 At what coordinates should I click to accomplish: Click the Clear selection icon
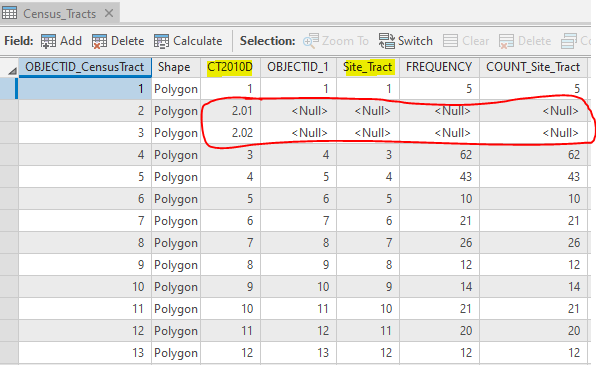tap(450, 41)
